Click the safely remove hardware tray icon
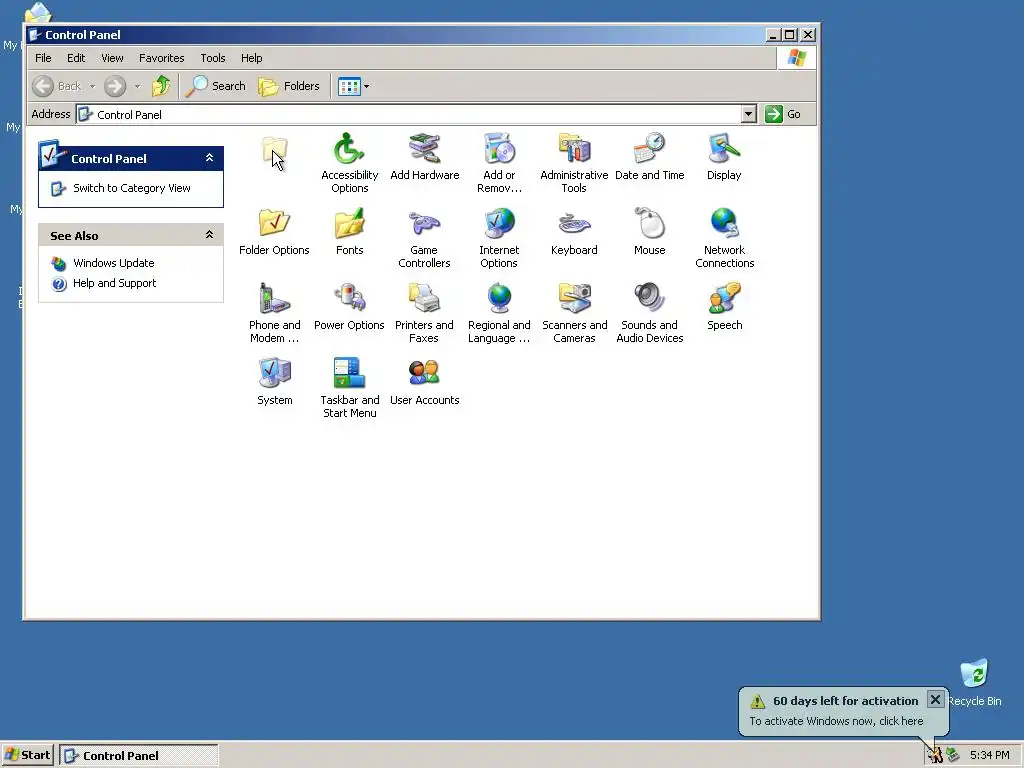1024x768 pixels. tap(953, 756)
